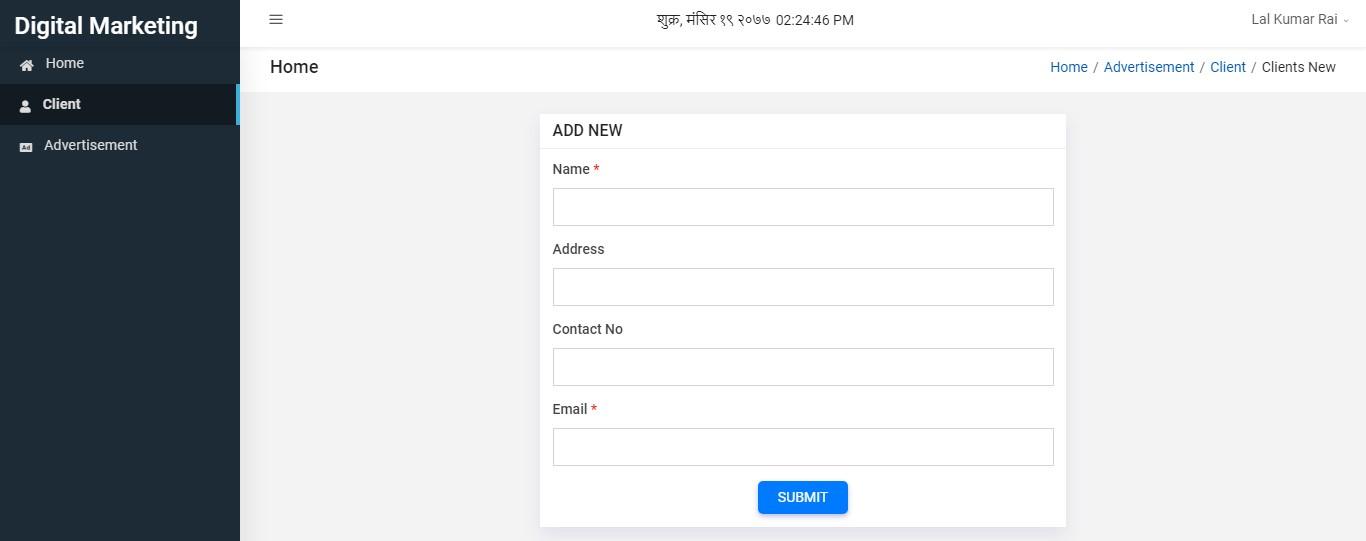Click the hamburger menu icon

(x=276, y=19)
